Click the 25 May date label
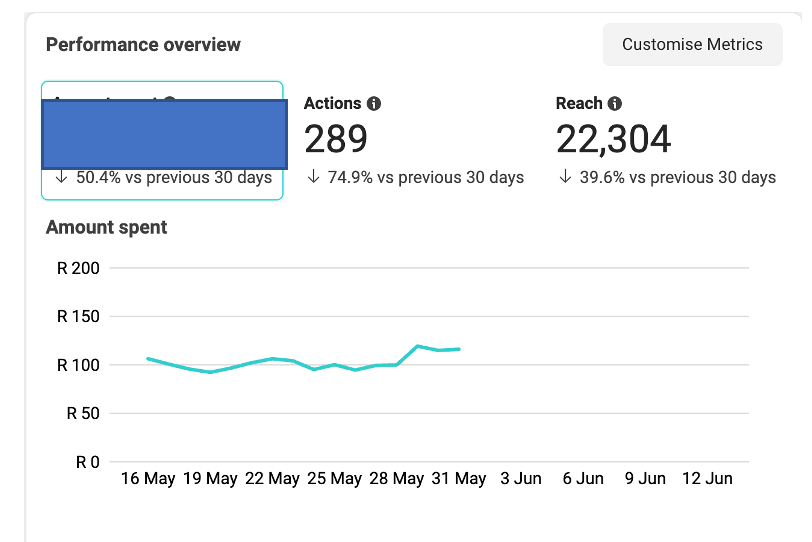This screenshot has height=542, width=812. click(335, 478)
